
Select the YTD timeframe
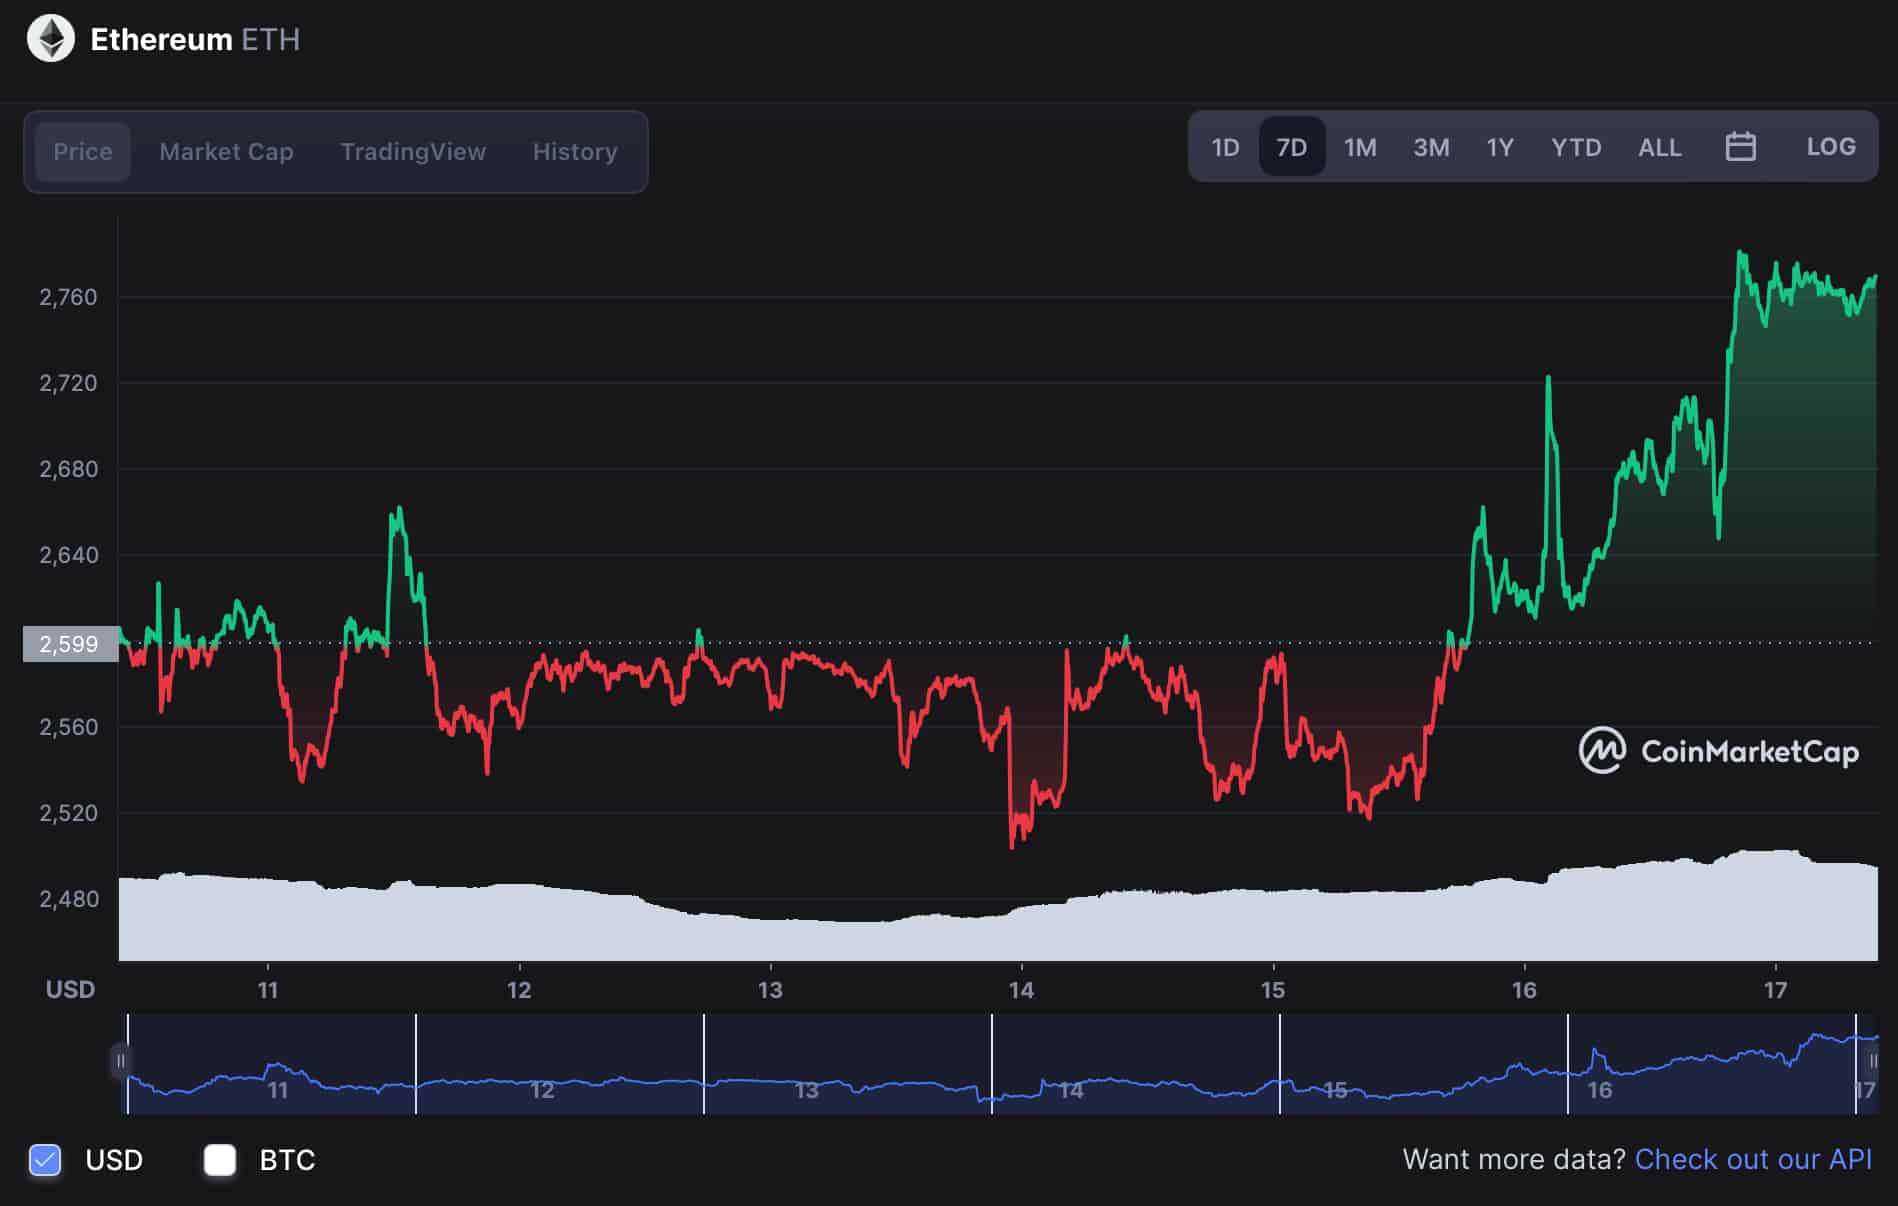(x=1575, y=147)
